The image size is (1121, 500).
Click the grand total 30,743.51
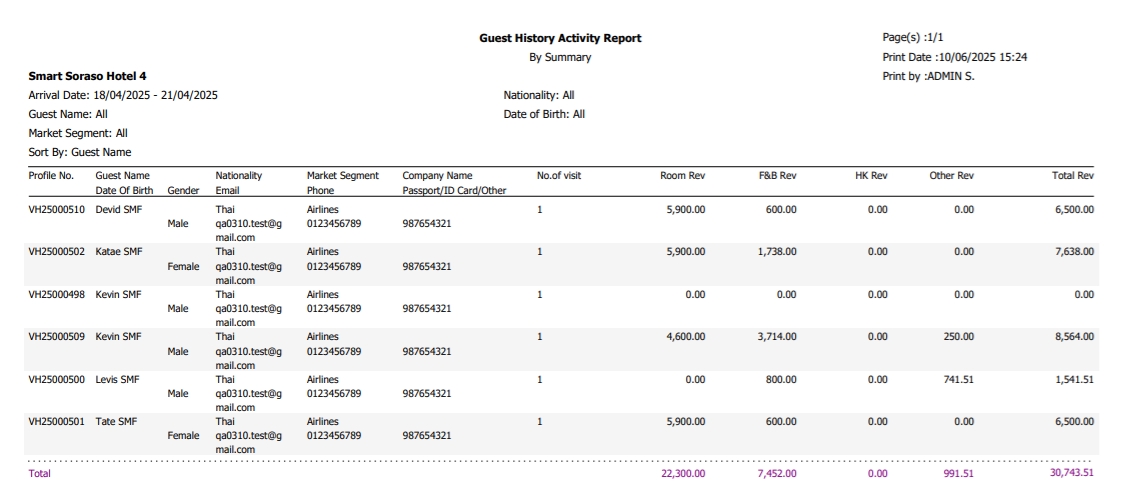(1071, 473)
